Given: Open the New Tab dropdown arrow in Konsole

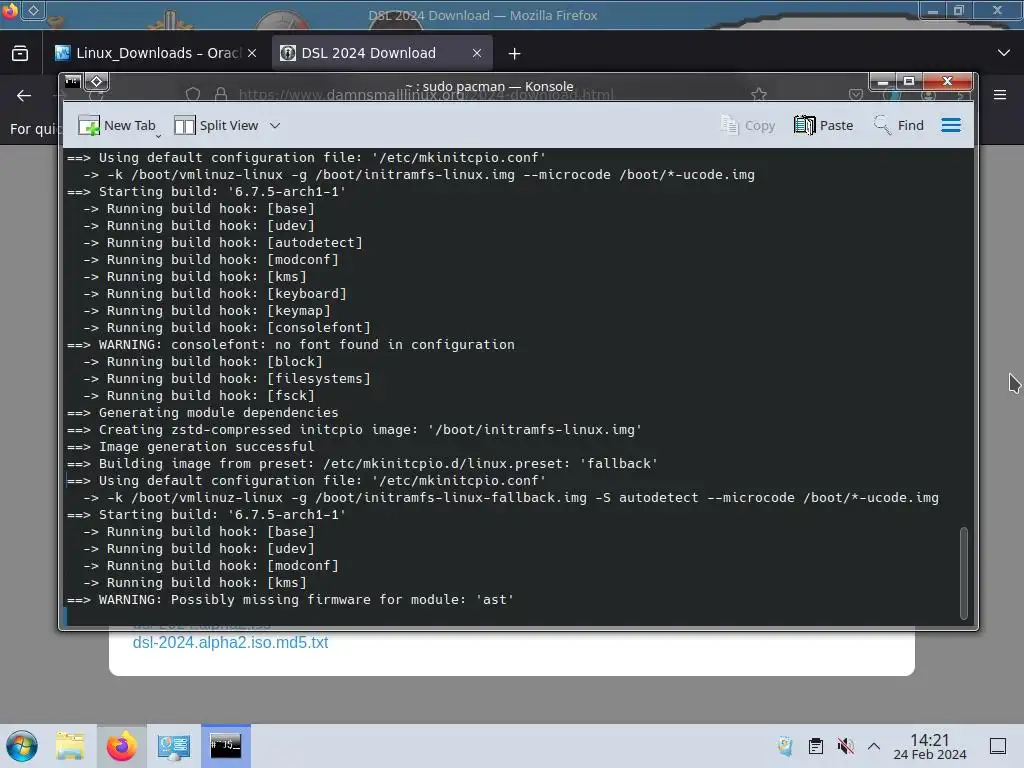Looking at the screenshot, I should pyautogui.click(x=159, y=136).
